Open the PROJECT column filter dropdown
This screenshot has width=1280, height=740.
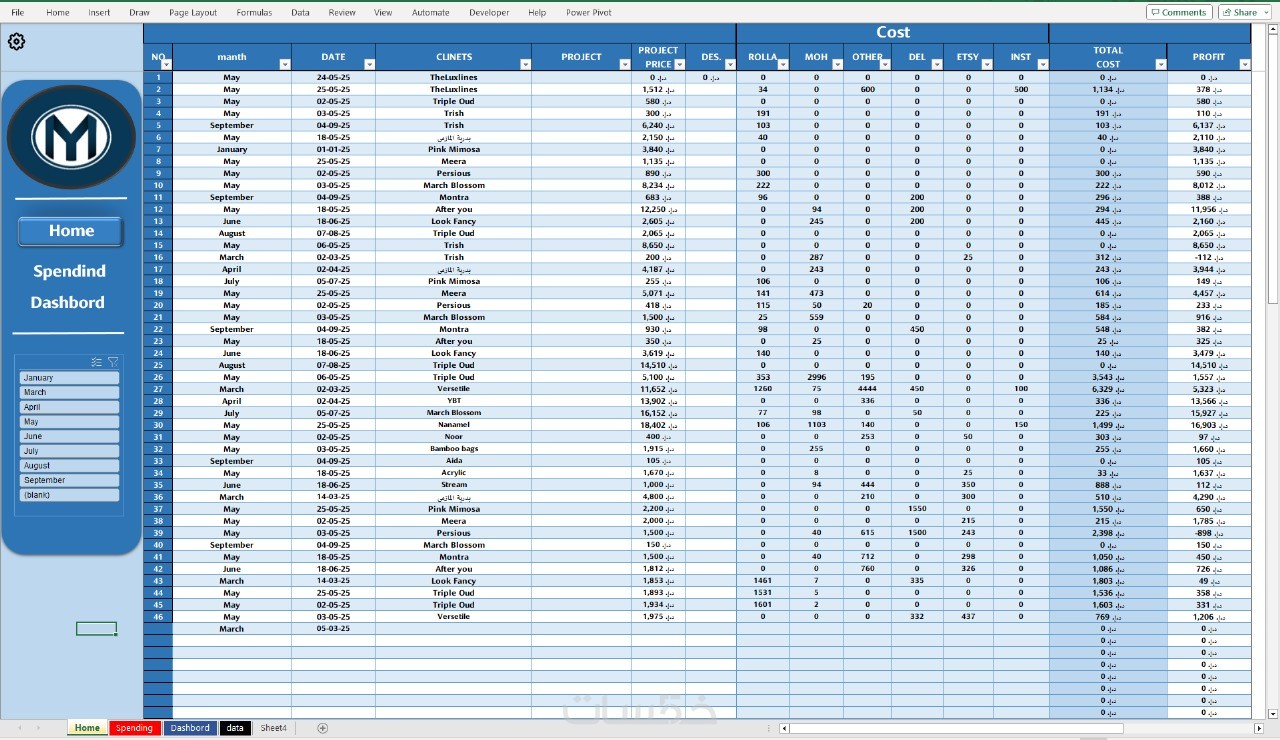click(624, 64)
